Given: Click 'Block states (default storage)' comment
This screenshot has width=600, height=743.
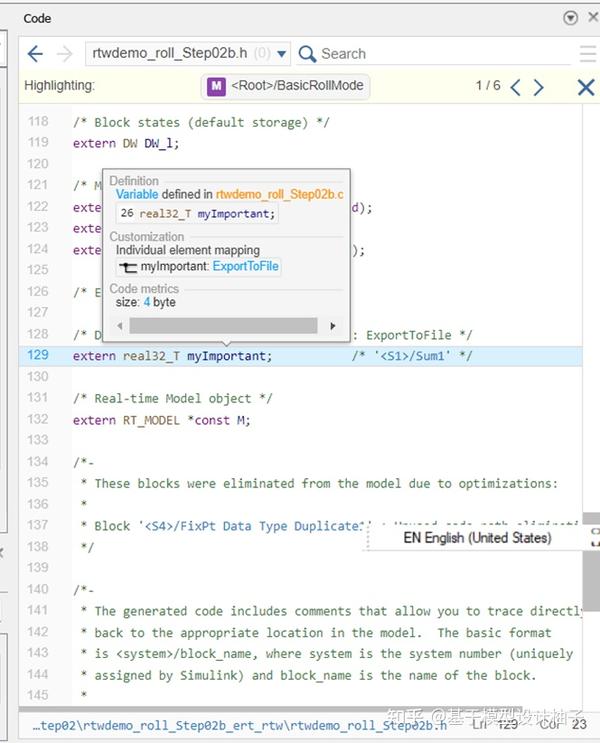Looking at the screenshot, I should (201, 123).
